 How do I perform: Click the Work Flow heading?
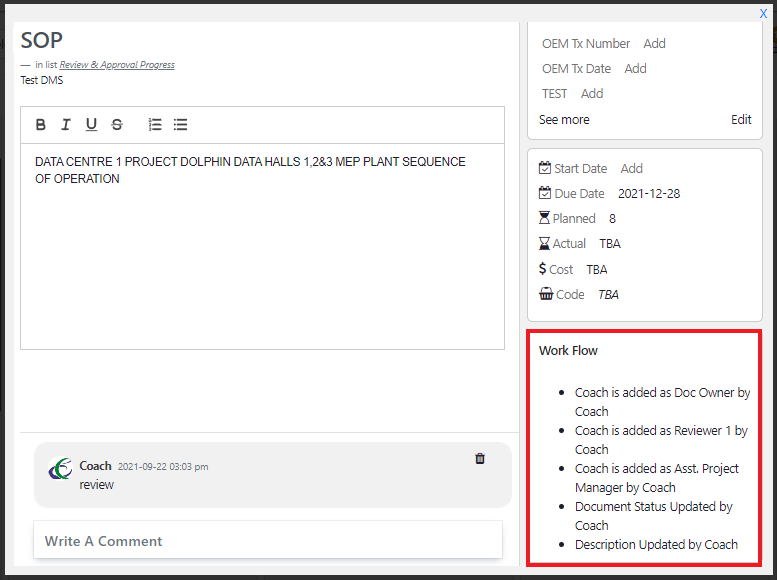tap(568, 350)
